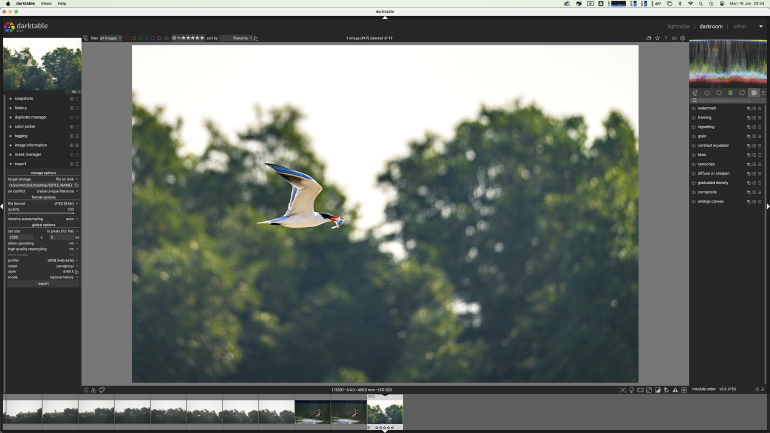
Task: Browse for export folder icon
Action: [x=77, y=186]
